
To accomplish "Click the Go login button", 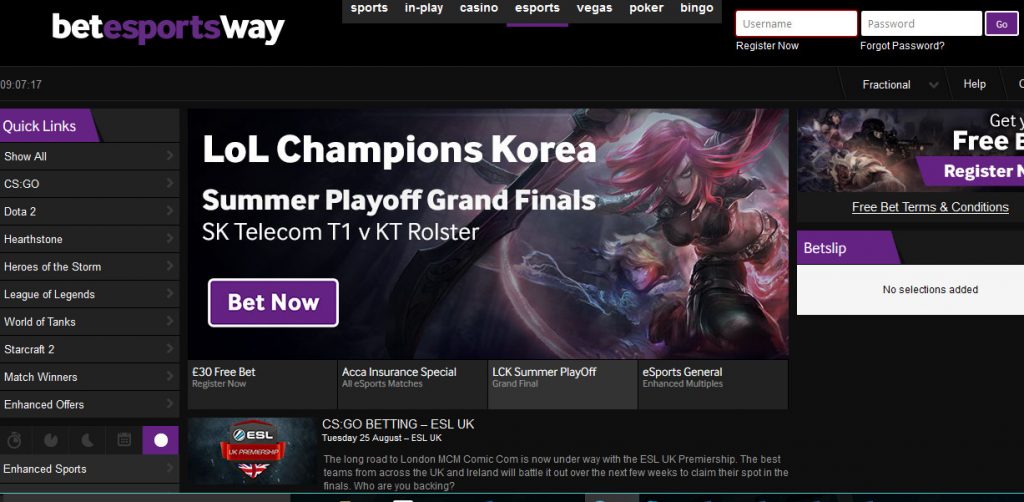I will click(1002, 24).
